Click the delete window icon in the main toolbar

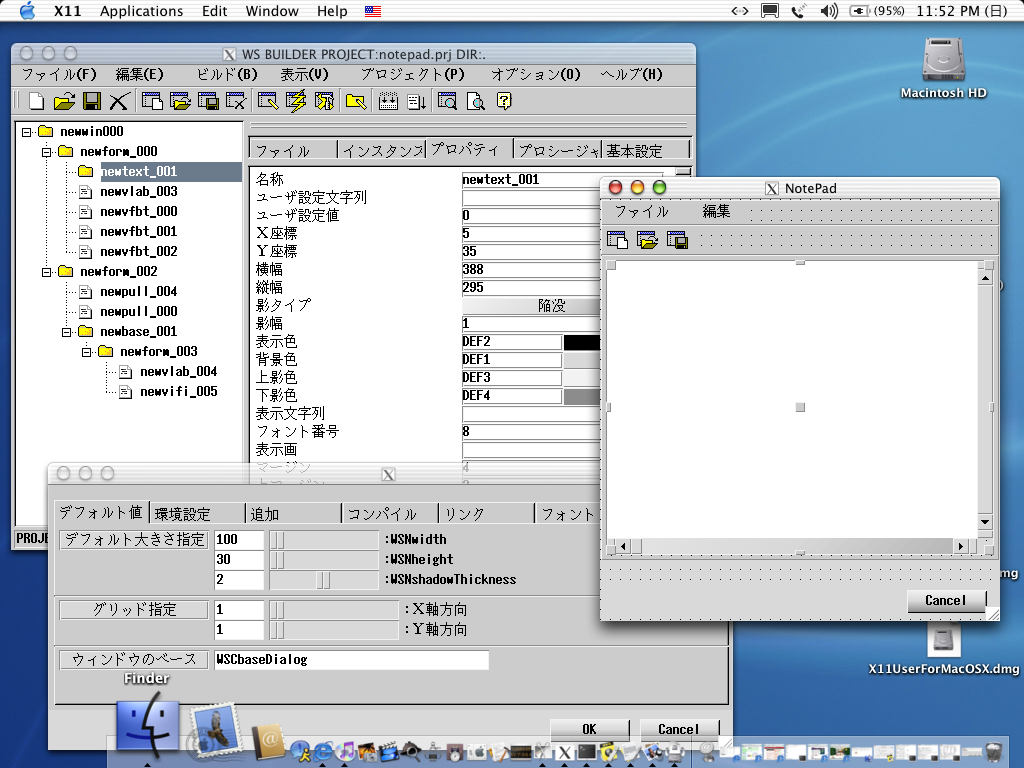pos(237,100)
